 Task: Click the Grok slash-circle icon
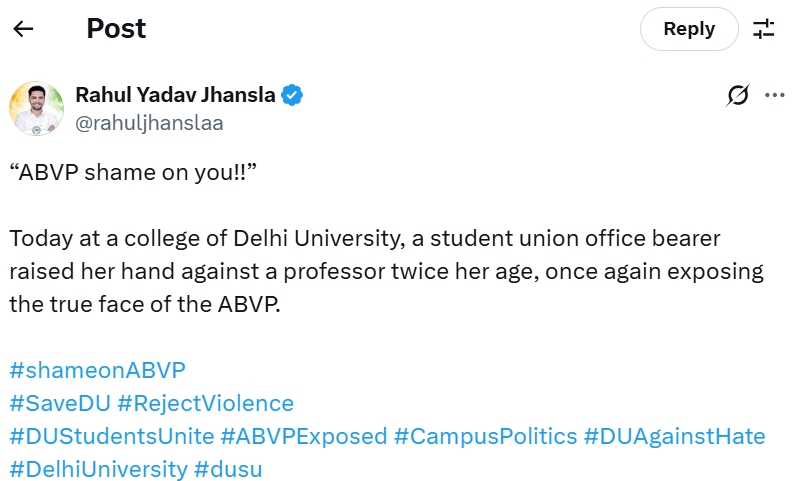(738, 96)
